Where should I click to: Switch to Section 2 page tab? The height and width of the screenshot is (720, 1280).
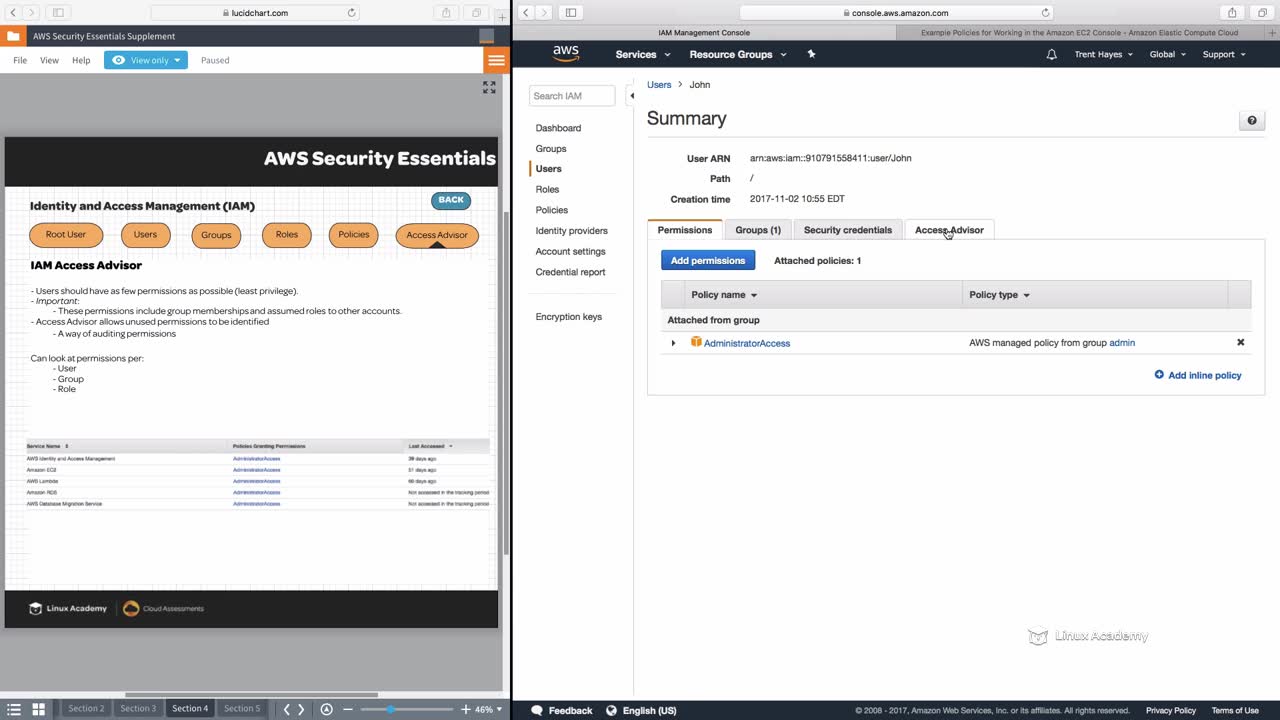click(86, 709)
